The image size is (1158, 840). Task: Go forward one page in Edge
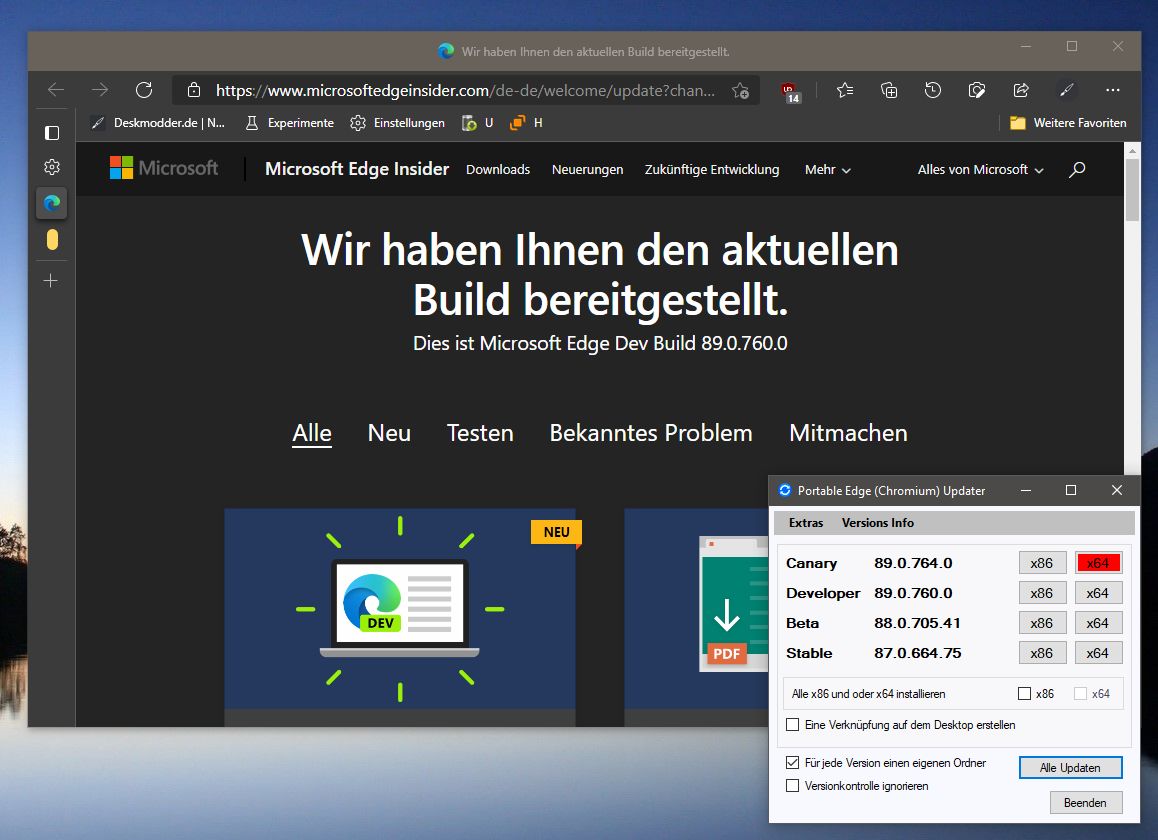(100, 90)
